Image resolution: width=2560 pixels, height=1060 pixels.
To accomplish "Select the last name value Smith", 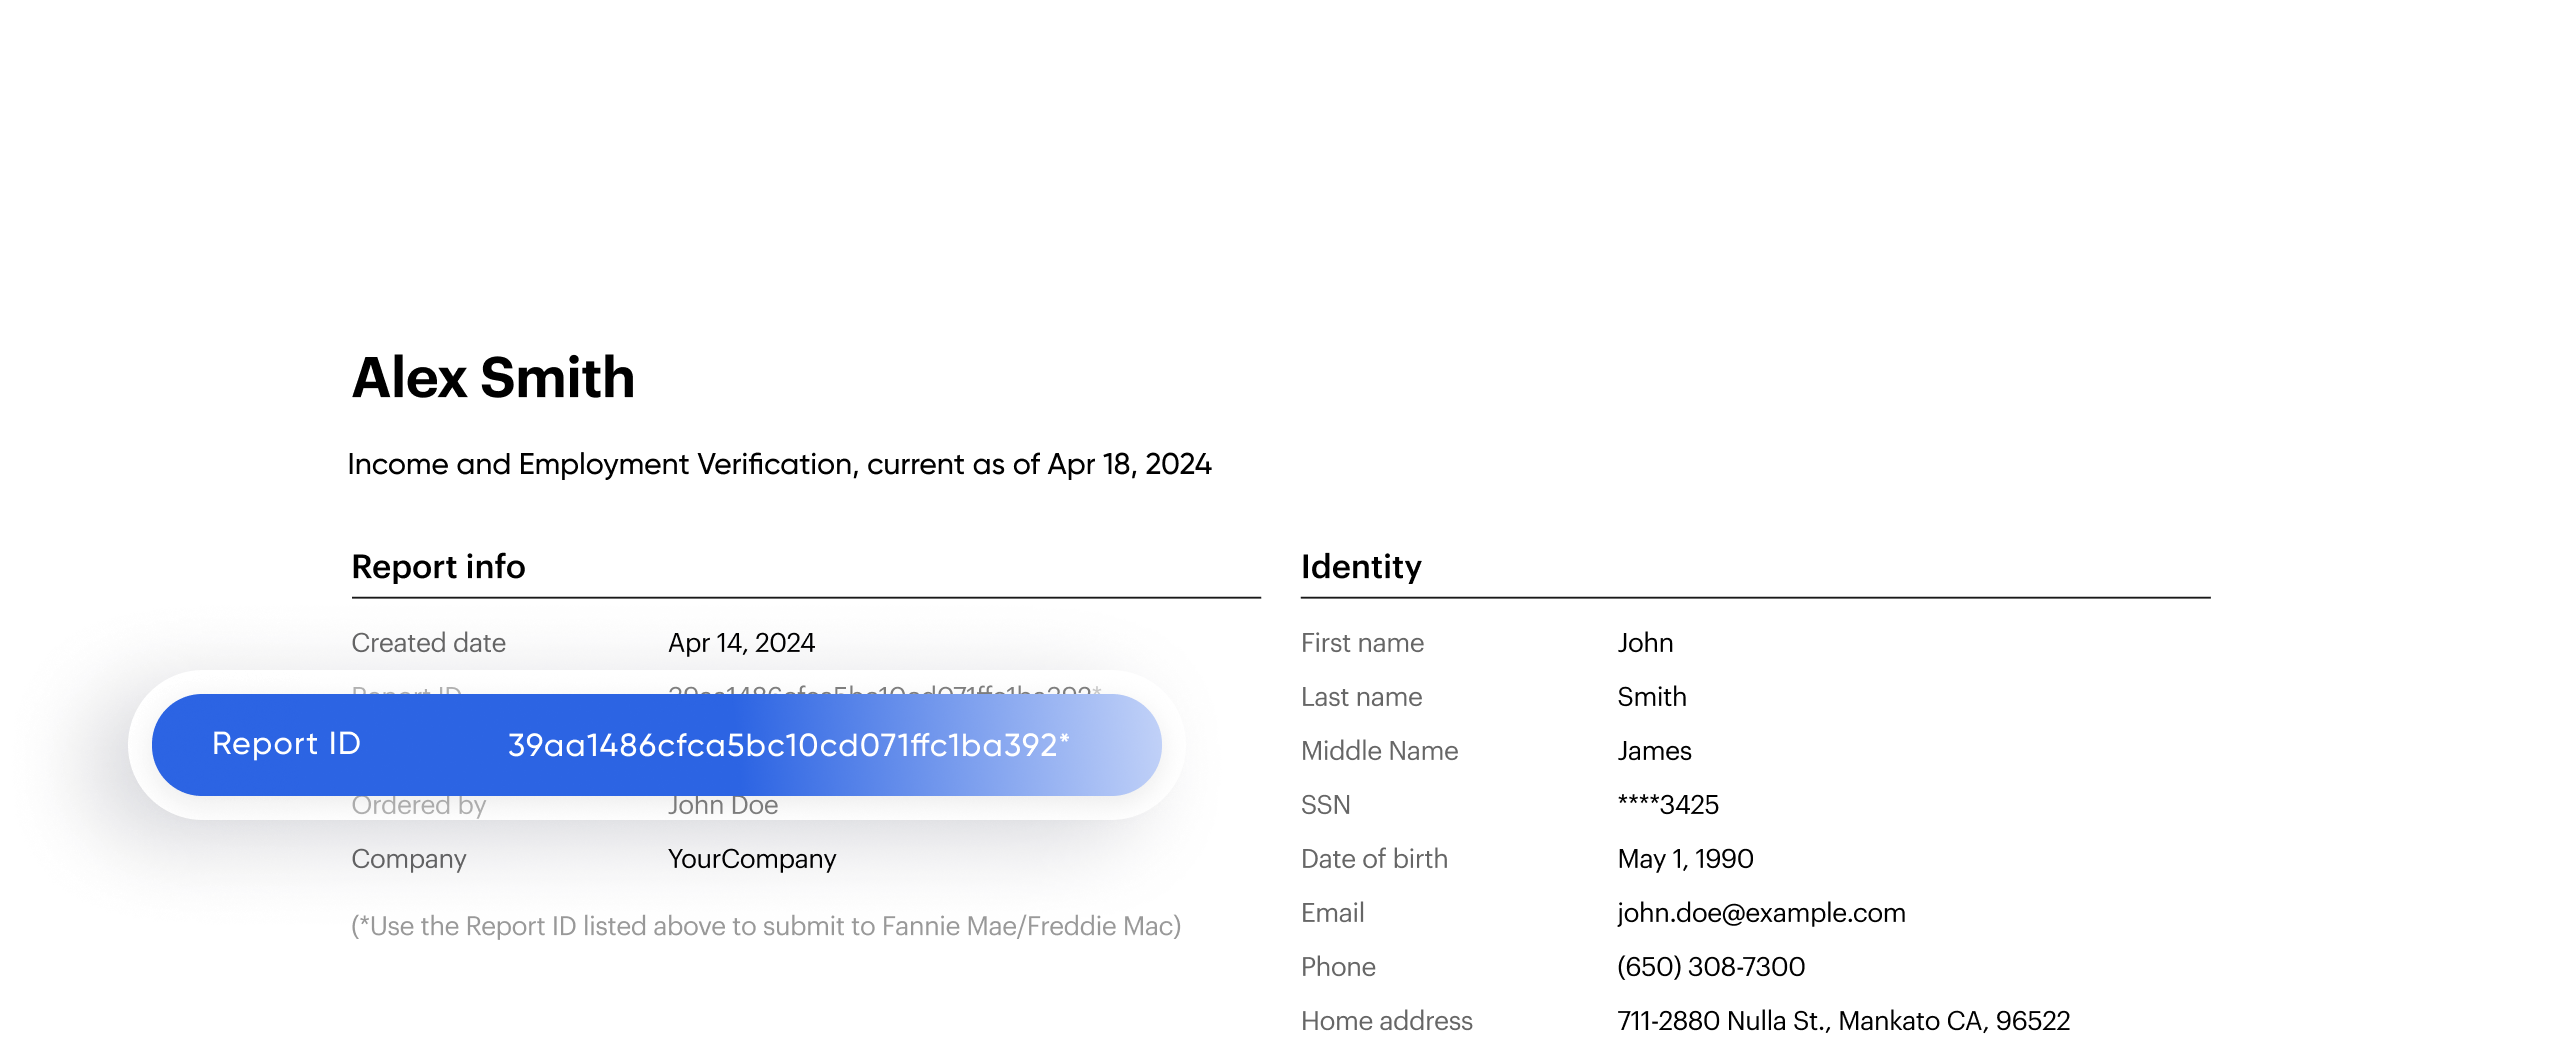I will [1652, 697].
